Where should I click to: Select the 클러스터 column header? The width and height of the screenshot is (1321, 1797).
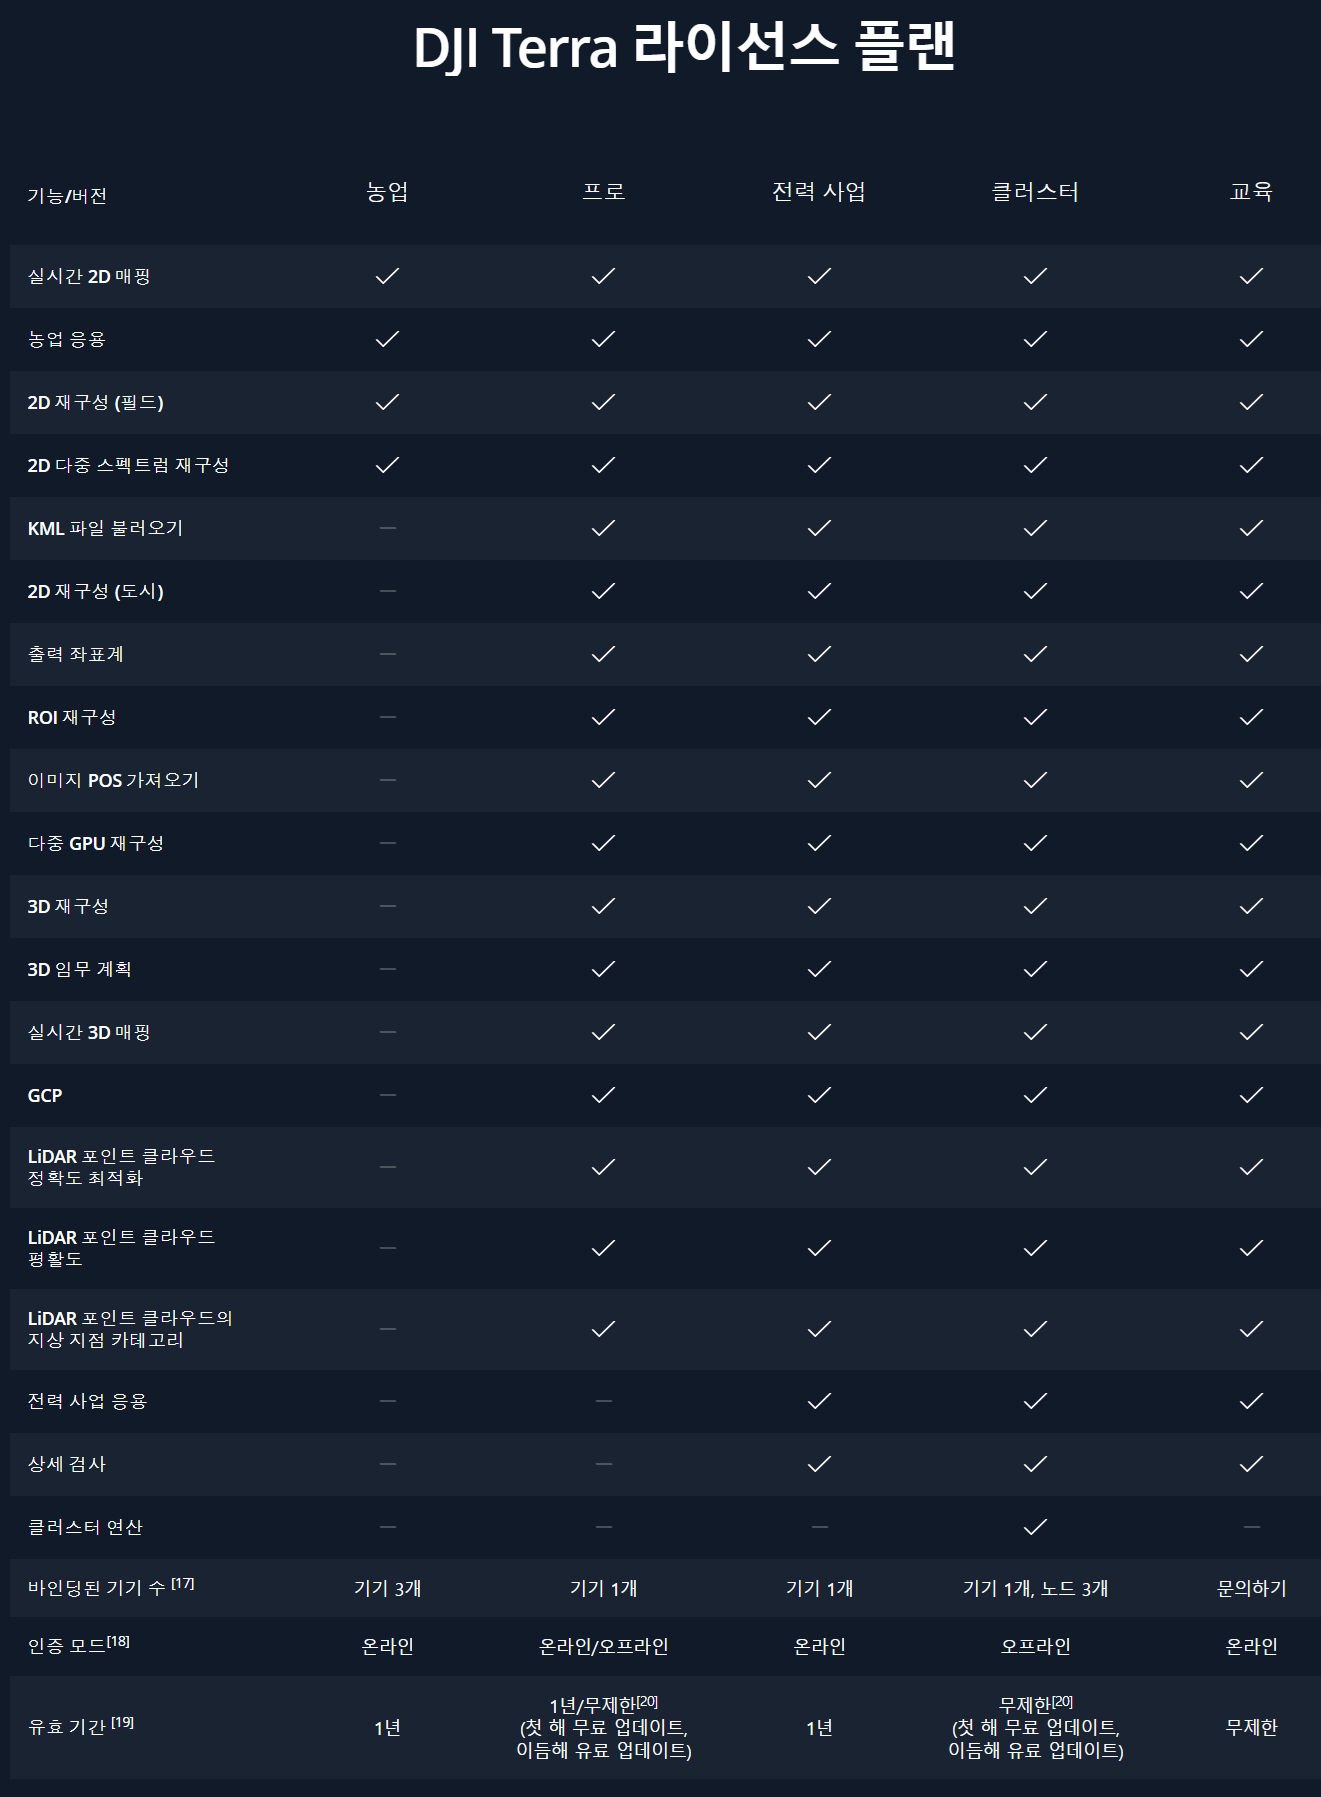tap(1035, 192)
